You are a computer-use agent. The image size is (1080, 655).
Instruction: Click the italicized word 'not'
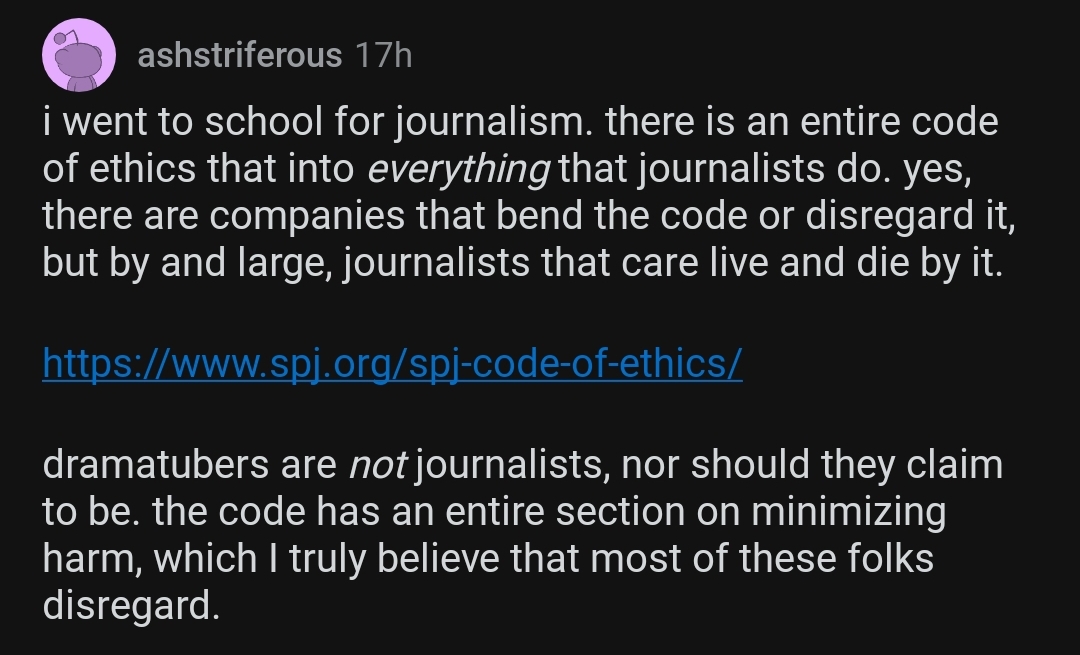click(377, 464)
